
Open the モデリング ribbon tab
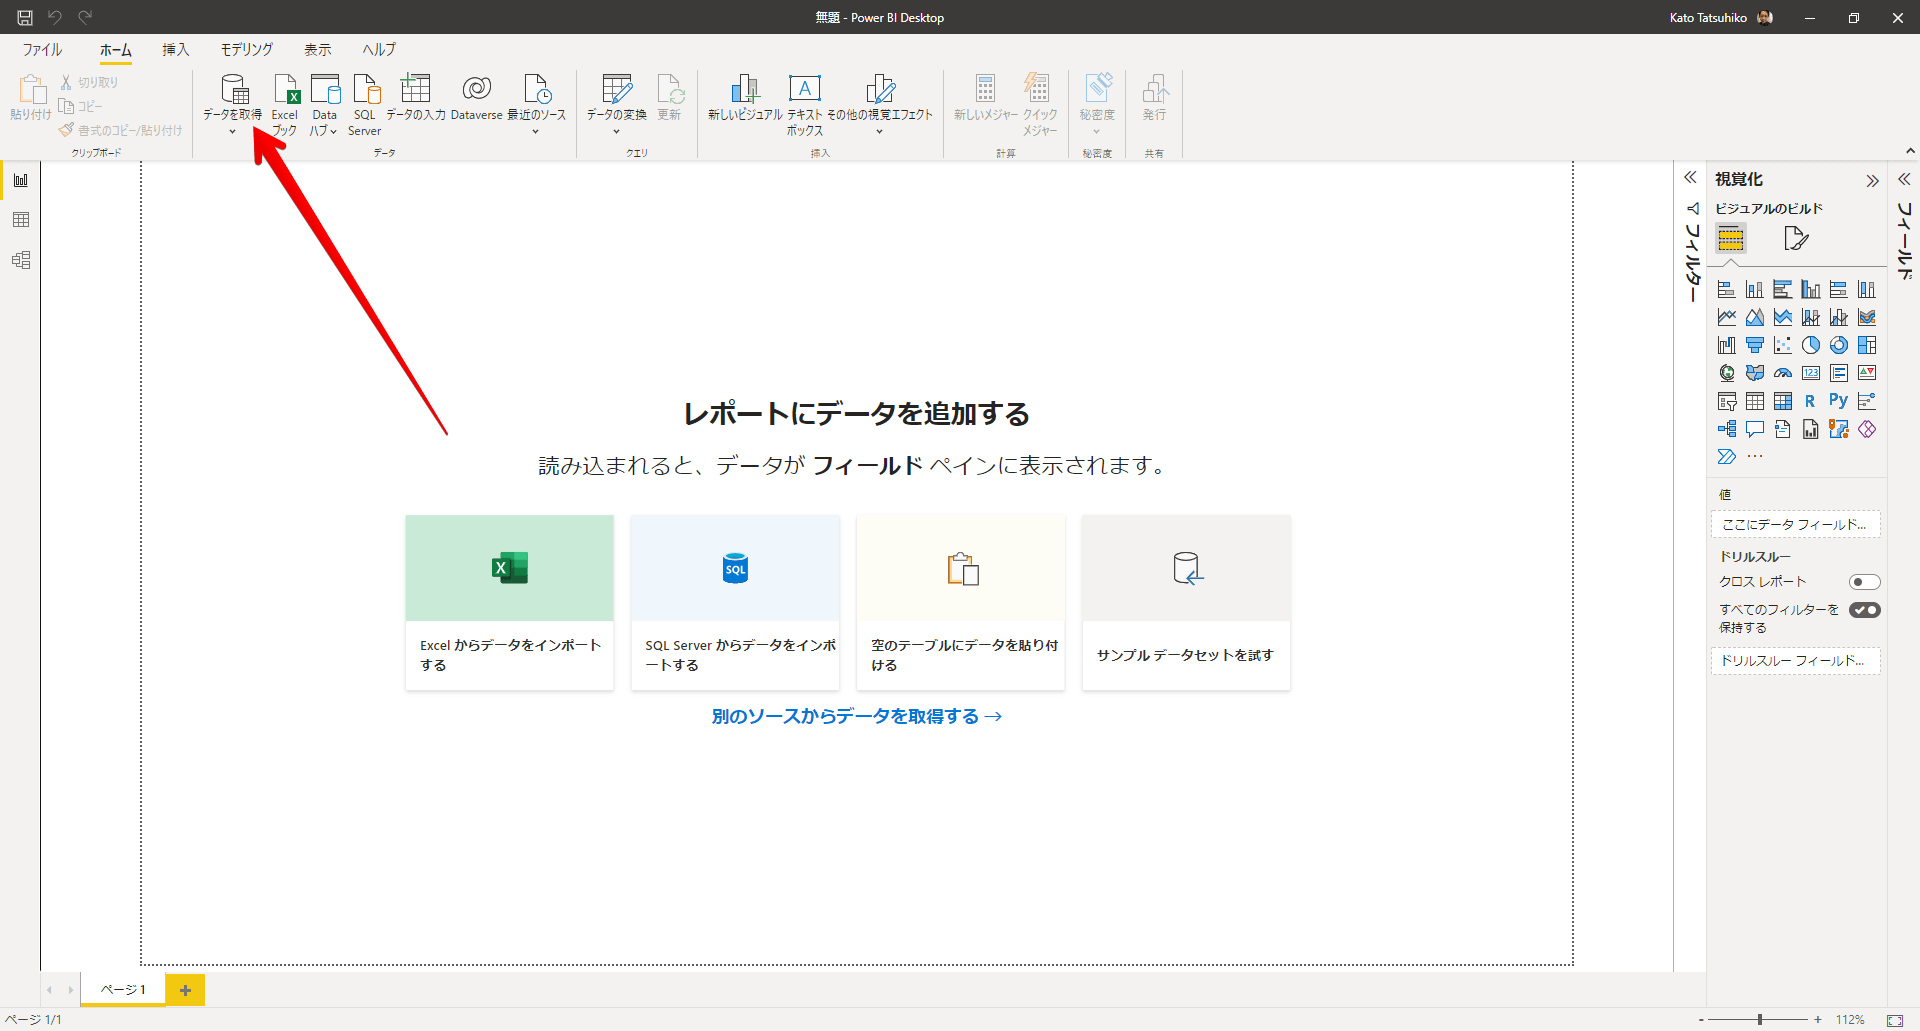(246, 49)
